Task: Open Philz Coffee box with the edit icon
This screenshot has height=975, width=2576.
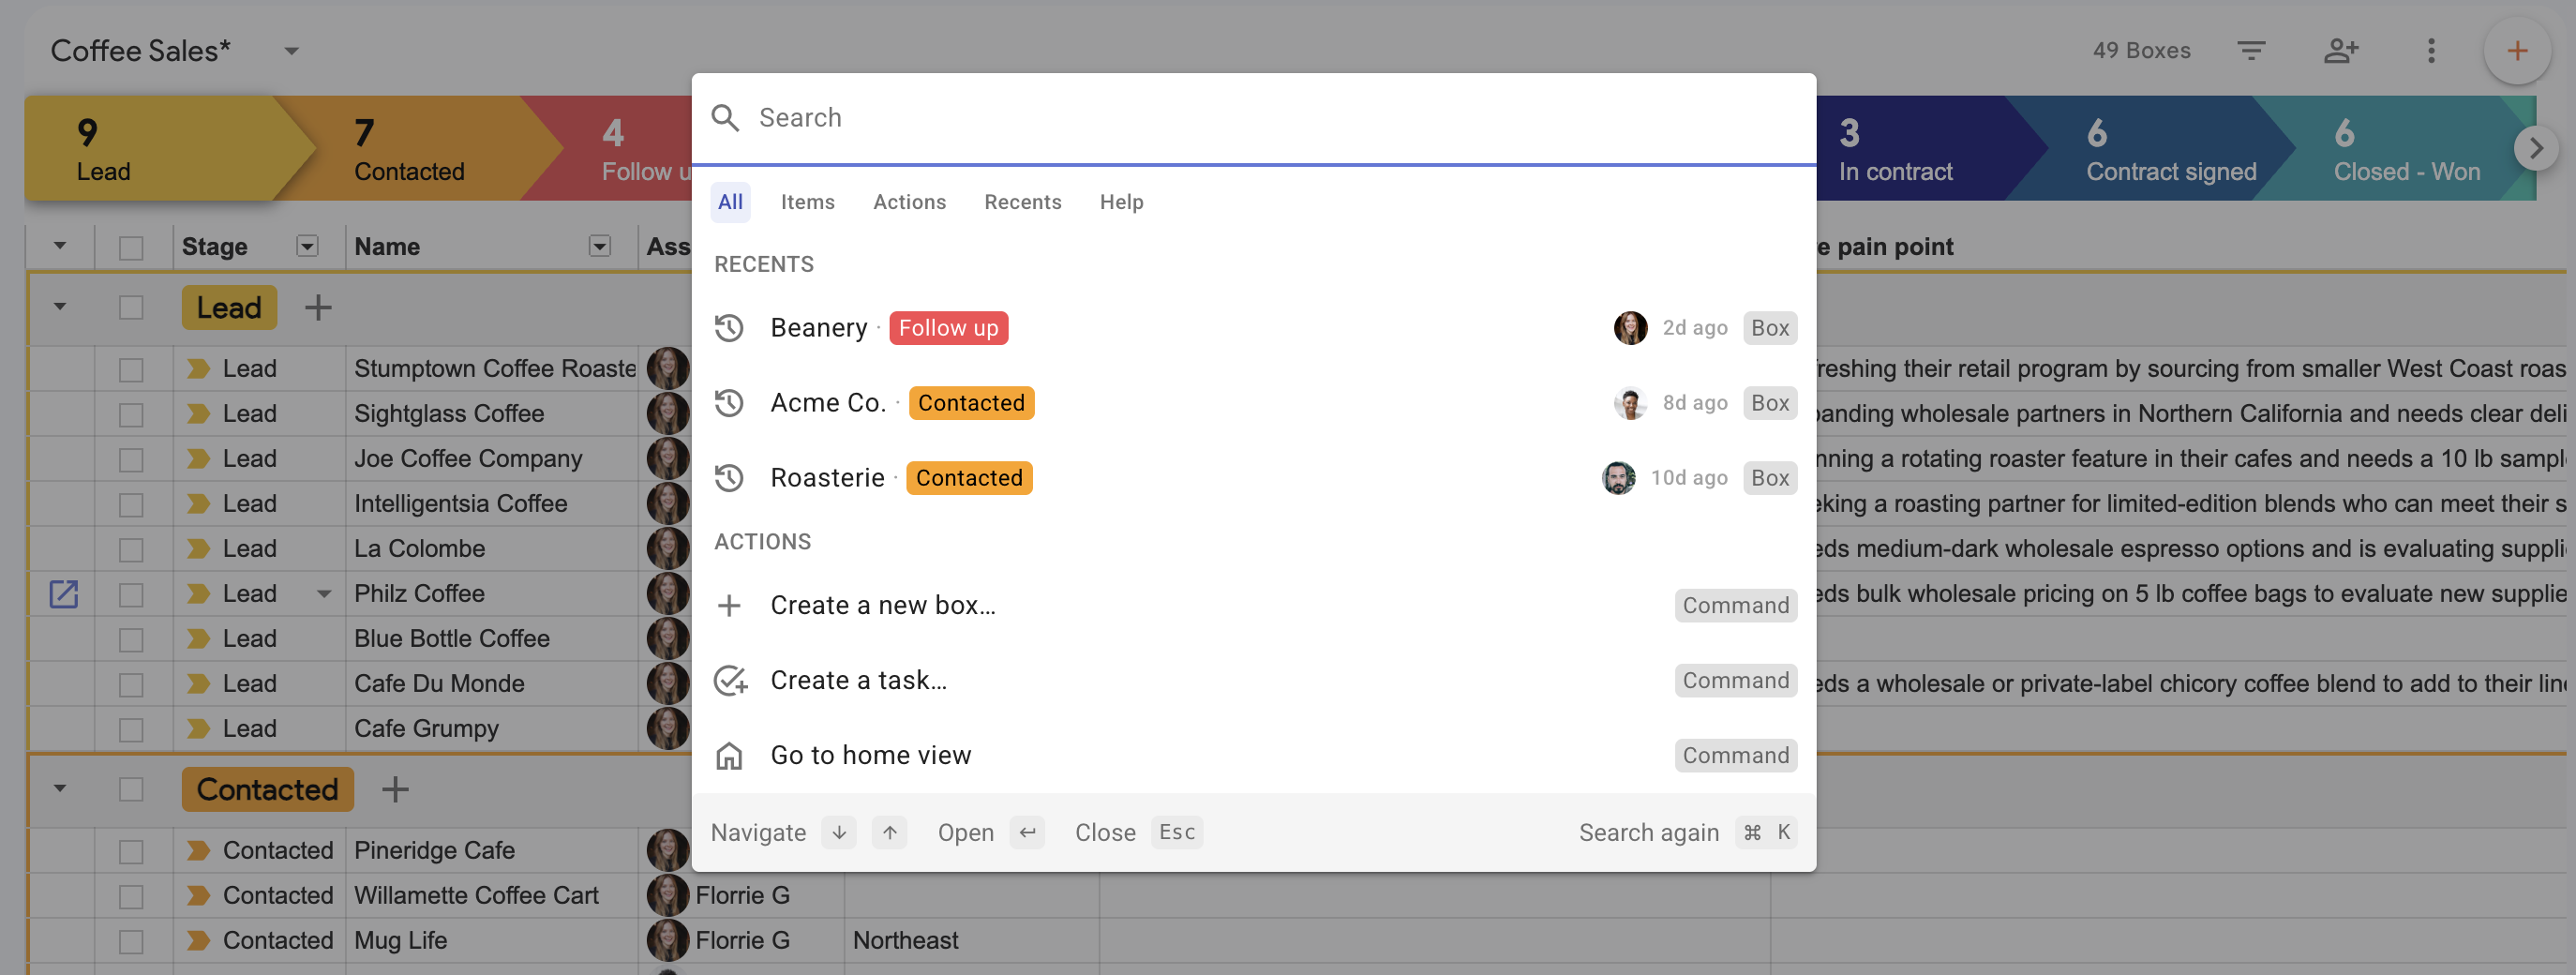Action: 63,594
